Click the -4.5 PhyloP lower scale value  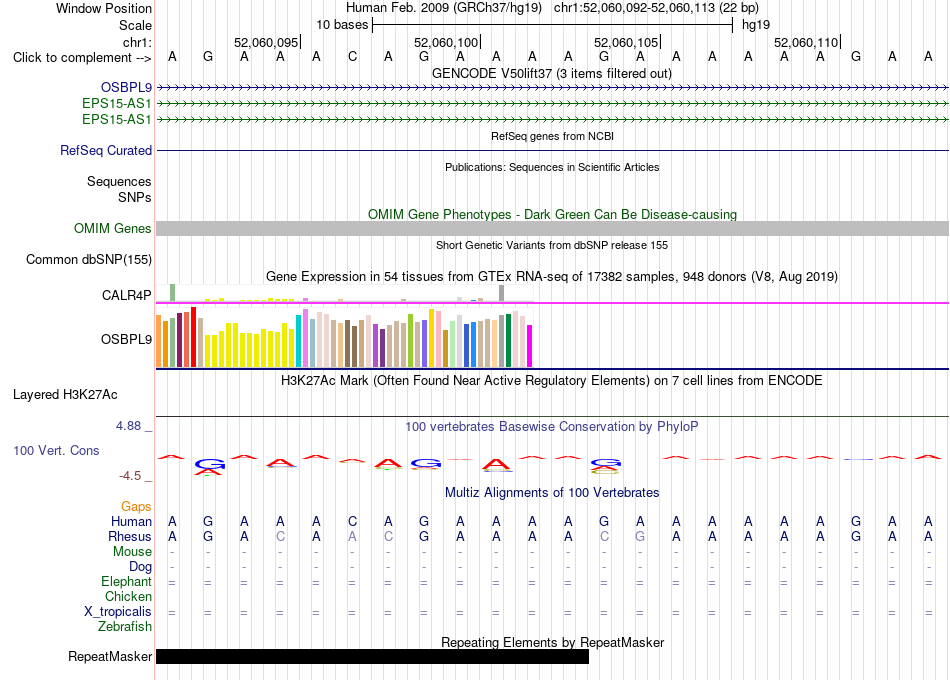[x=130, y=476]
